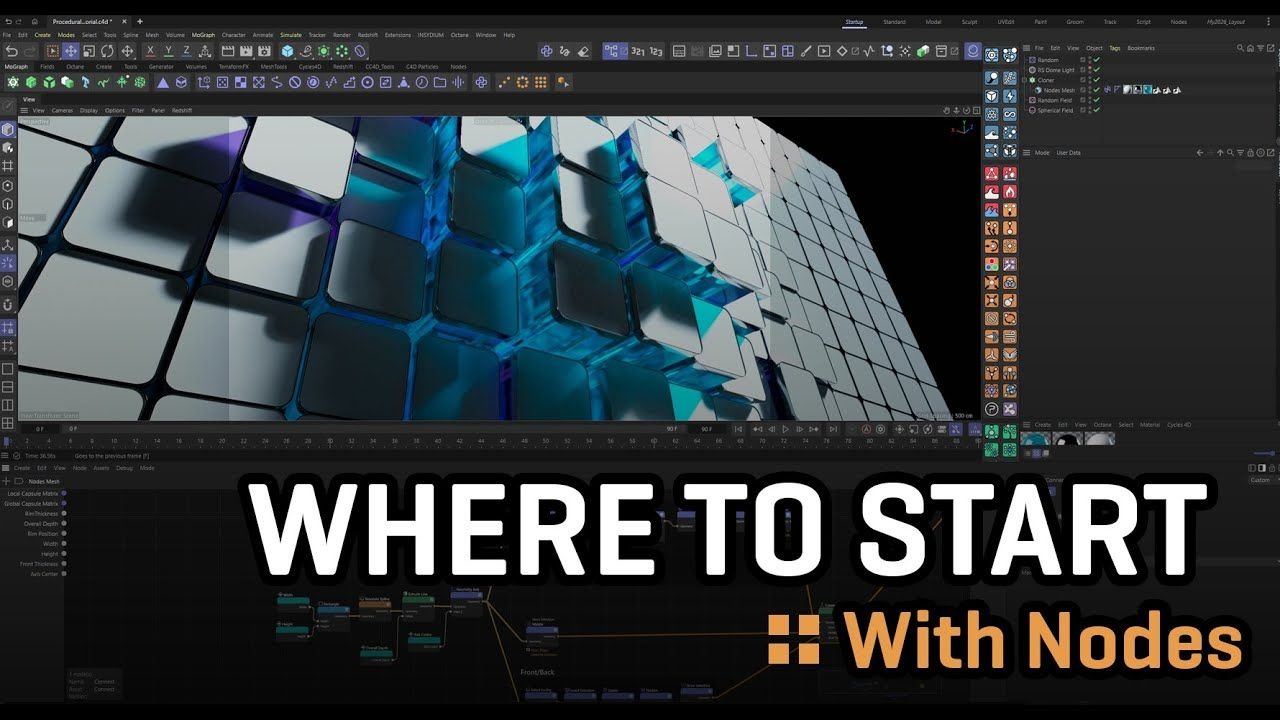Toggle the Cloner green enable checkmark
This screenshot has height=720, width=1280.
(x=1097, y=80)
